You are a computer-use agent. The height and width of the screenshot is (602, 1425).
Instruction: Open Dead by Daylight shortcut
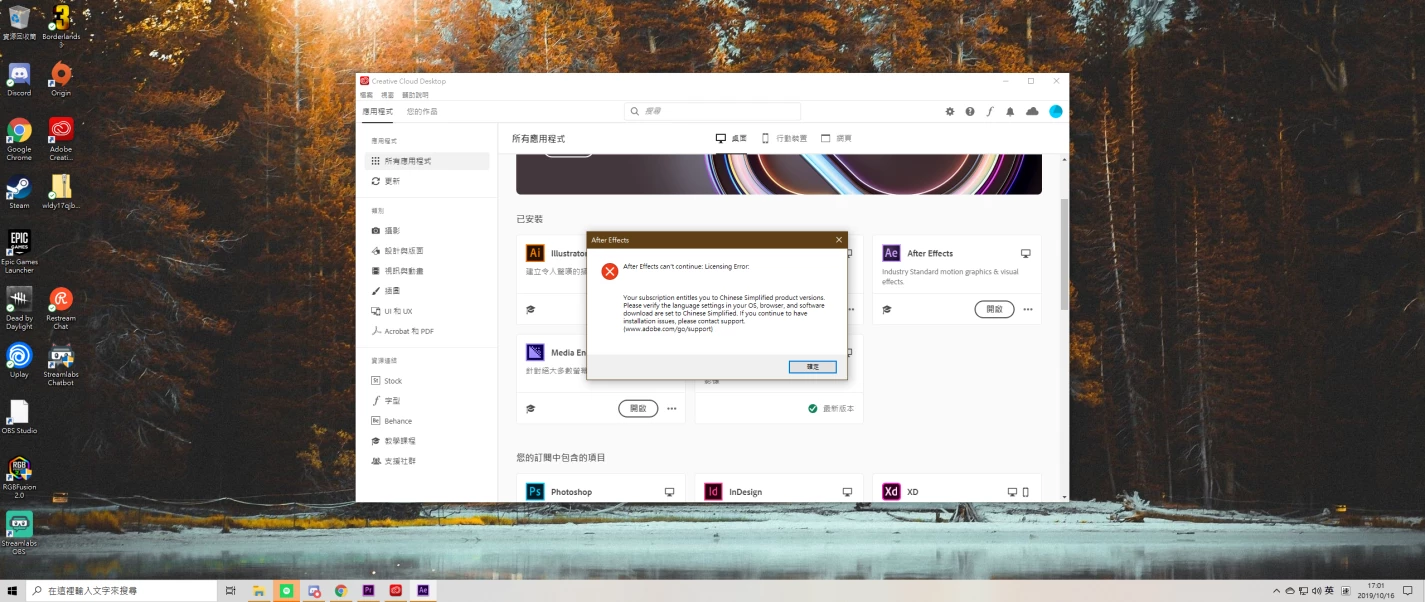coord(19,309)
